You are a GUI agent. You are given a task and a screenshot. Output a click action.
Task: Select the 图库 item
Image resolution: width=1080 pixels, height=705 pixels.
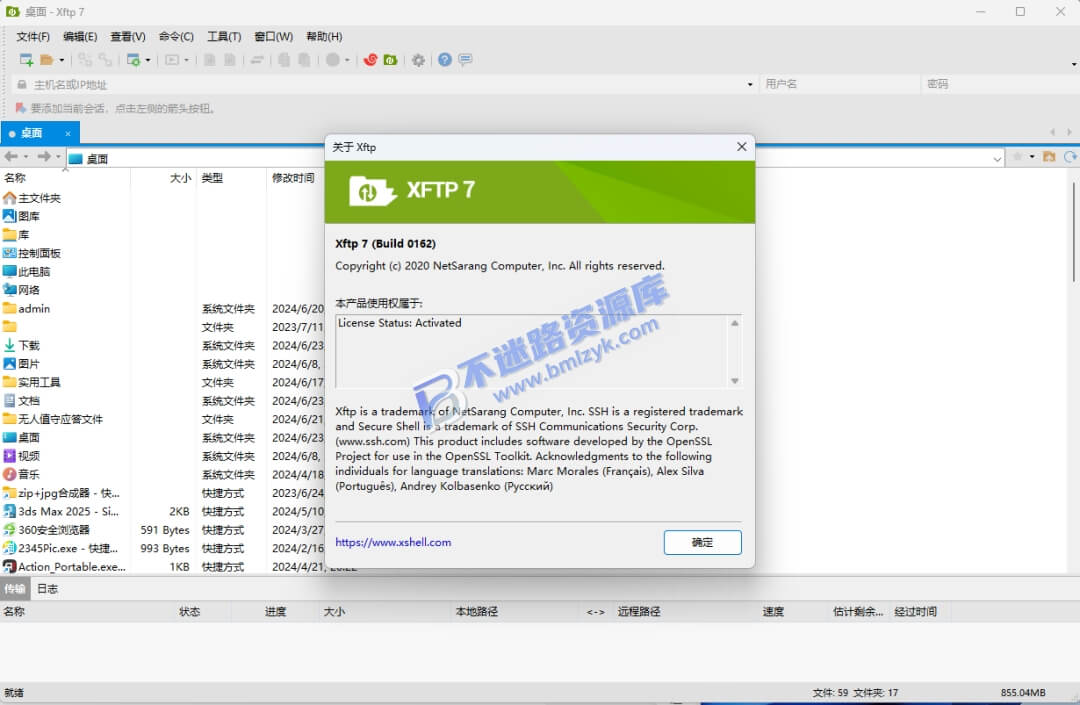(21, 216)
